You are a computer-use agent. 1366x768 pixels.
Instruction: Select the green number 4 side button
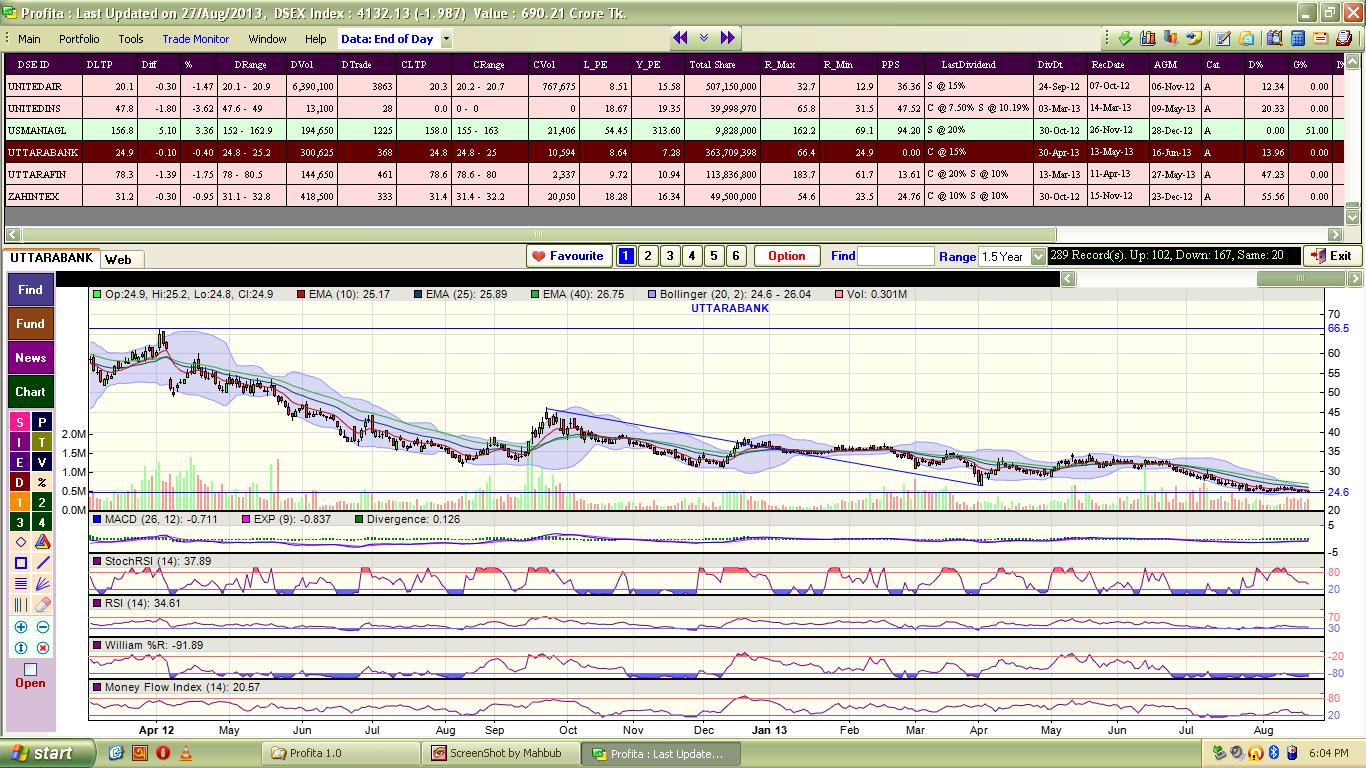(x=42, y=522)
